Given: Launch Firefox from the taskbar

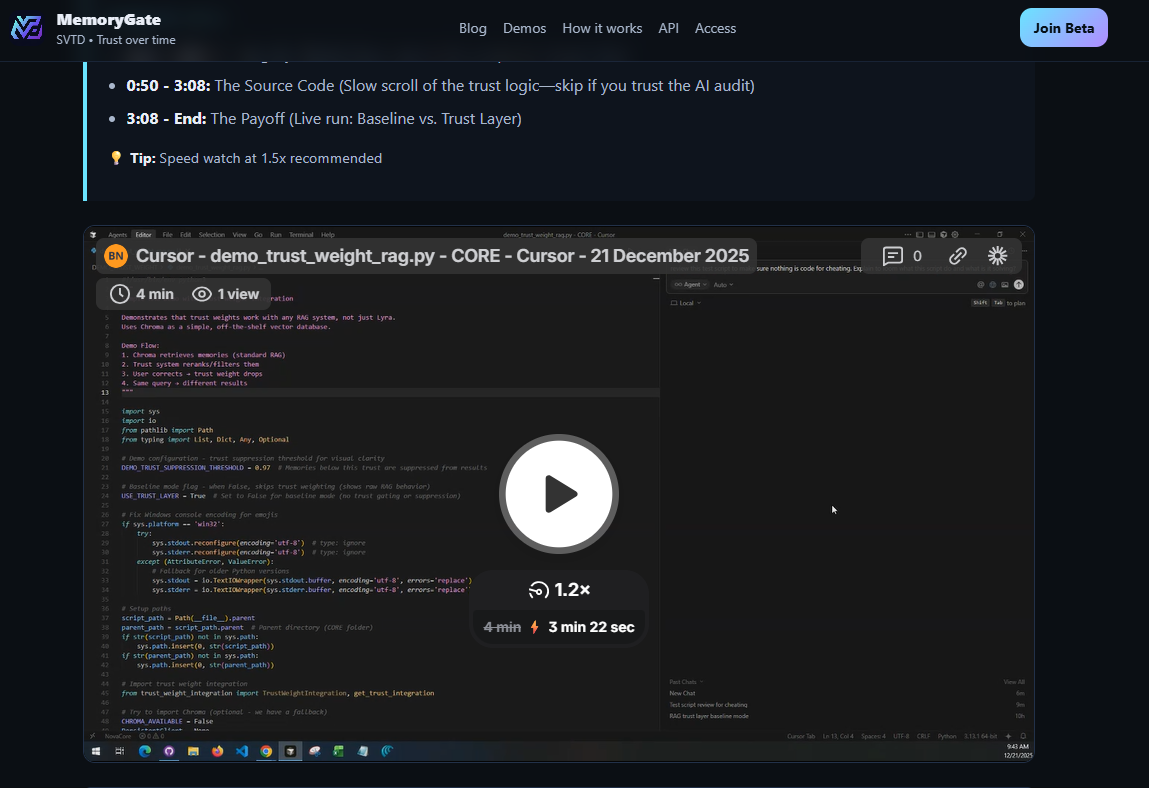Looking at the screenshot, I should [x=218, y=751].
